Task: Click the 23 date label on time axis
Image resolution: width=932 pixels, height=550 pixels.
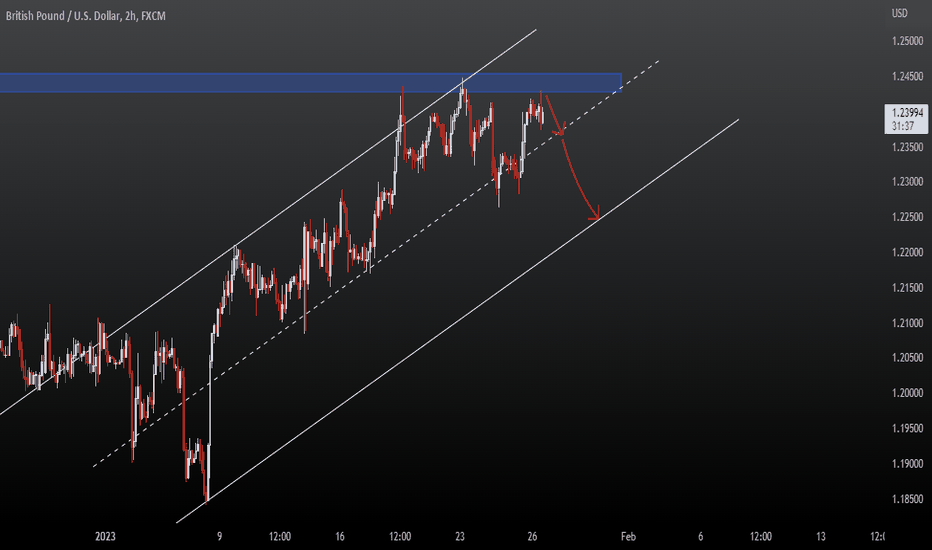Action: (459, 536)
